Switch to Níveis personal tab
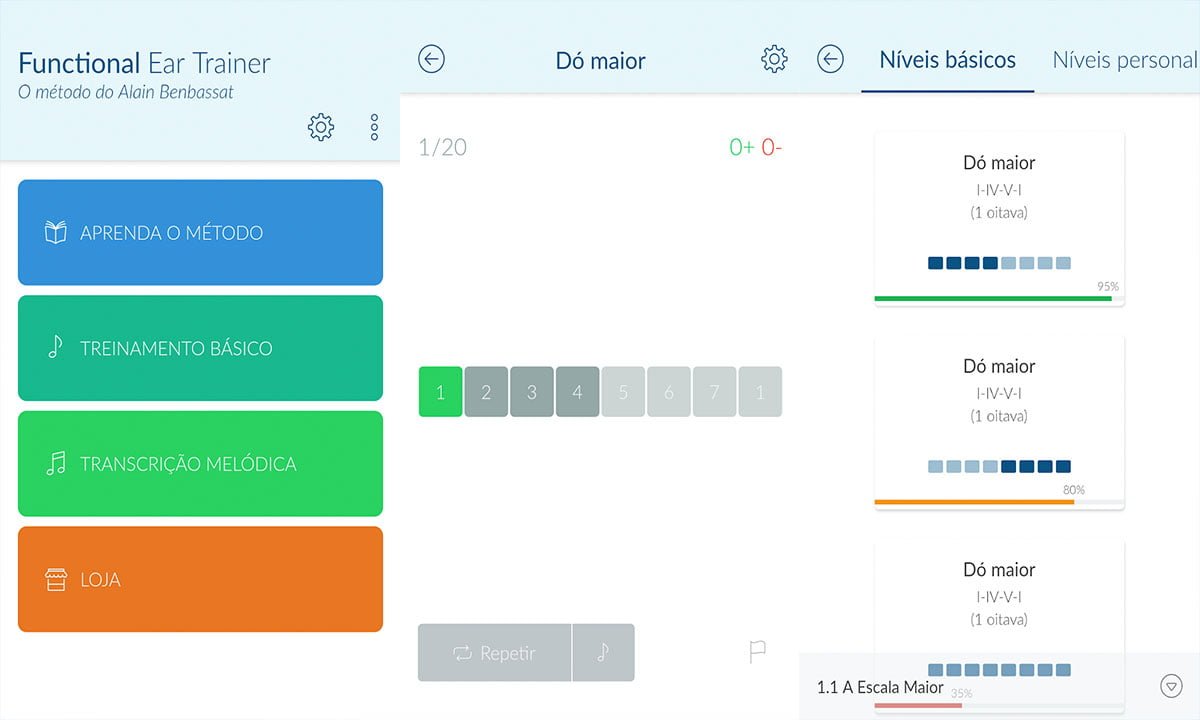Image resolution: width=1200 pixels, height=720 pixels. (1124, 60)
